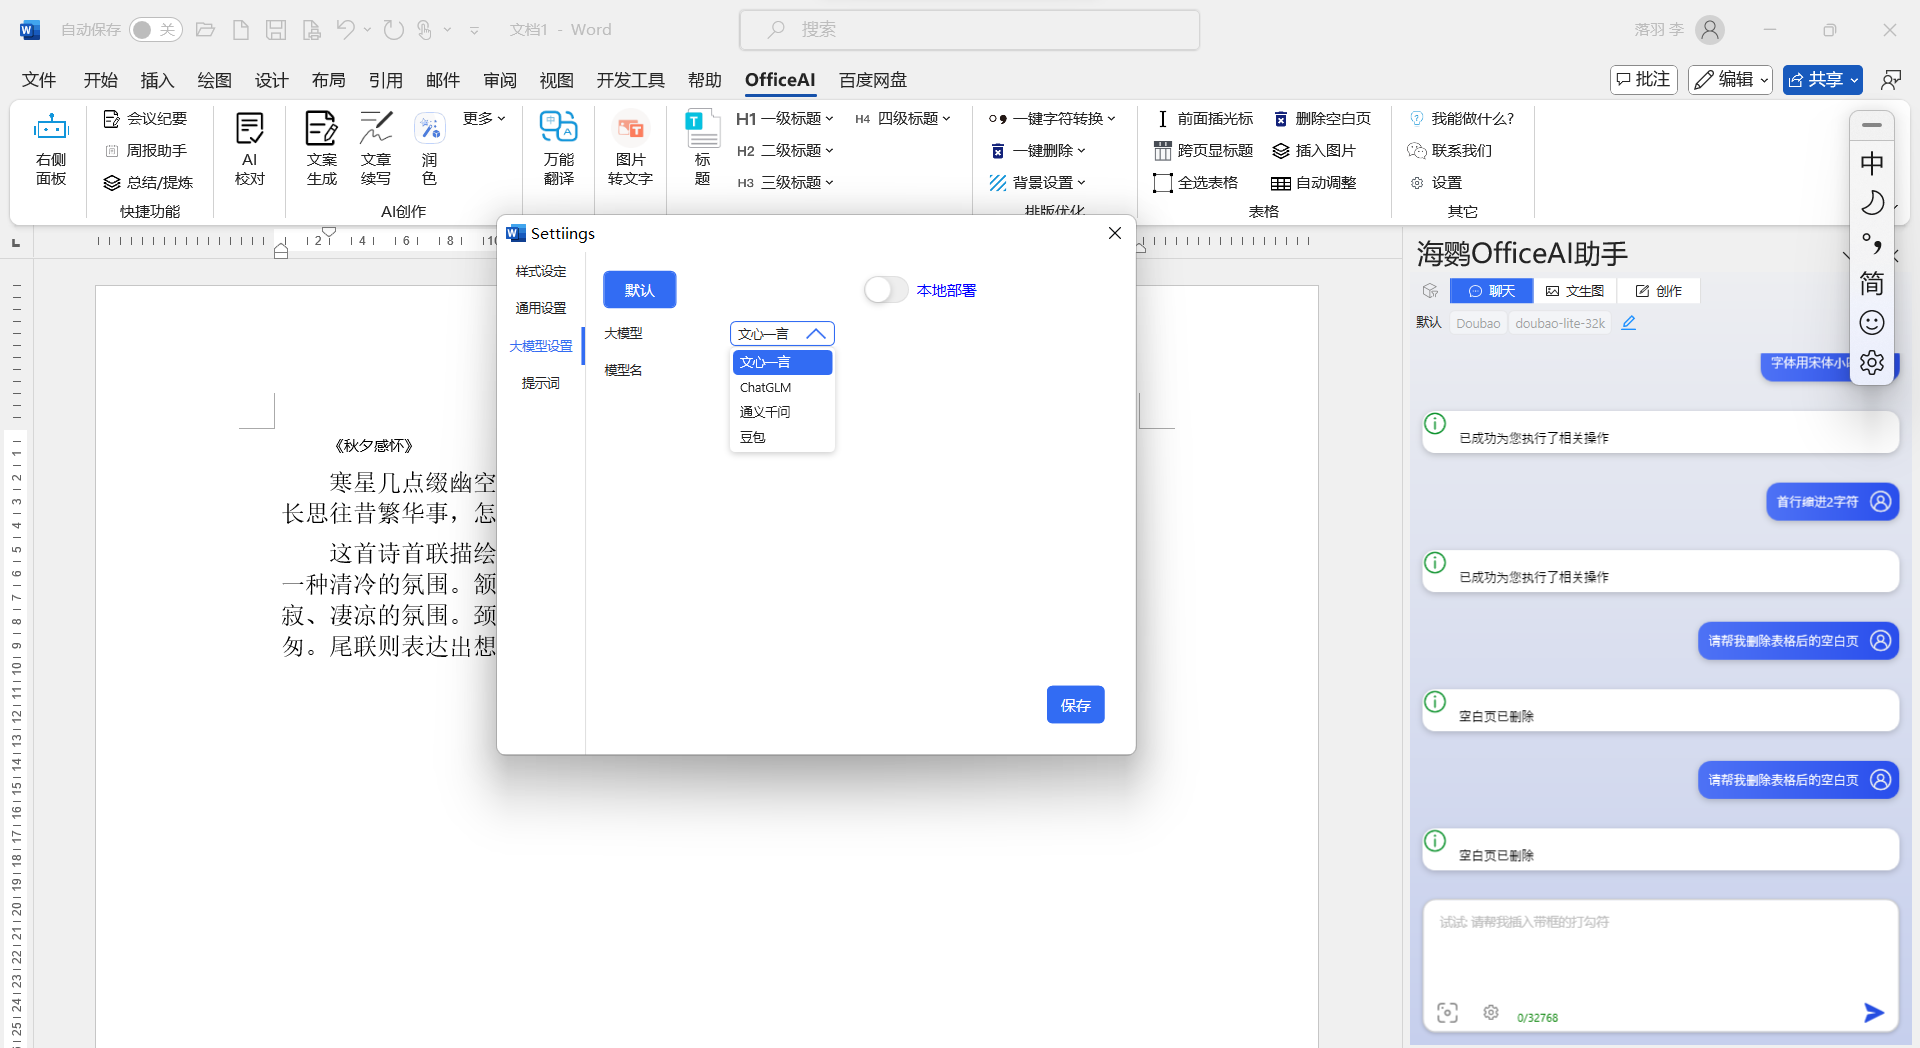Switch to 文生图 tab in assistant panel
This screenshot has height=1048, width=1920.
pyautogui.click(x=1575, y=291)
